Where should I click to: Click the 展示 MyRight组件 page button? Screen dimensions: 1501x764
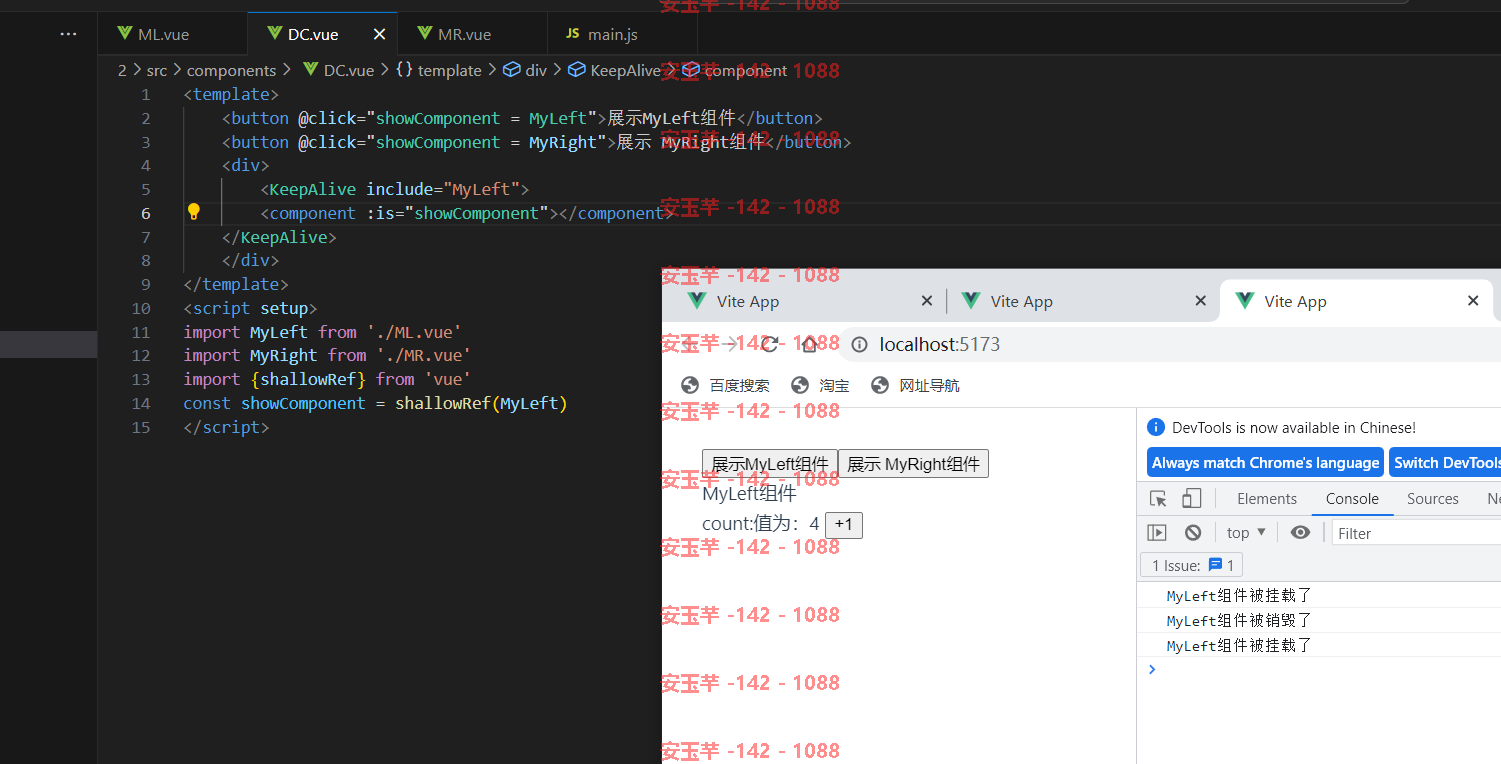point(913,464)
